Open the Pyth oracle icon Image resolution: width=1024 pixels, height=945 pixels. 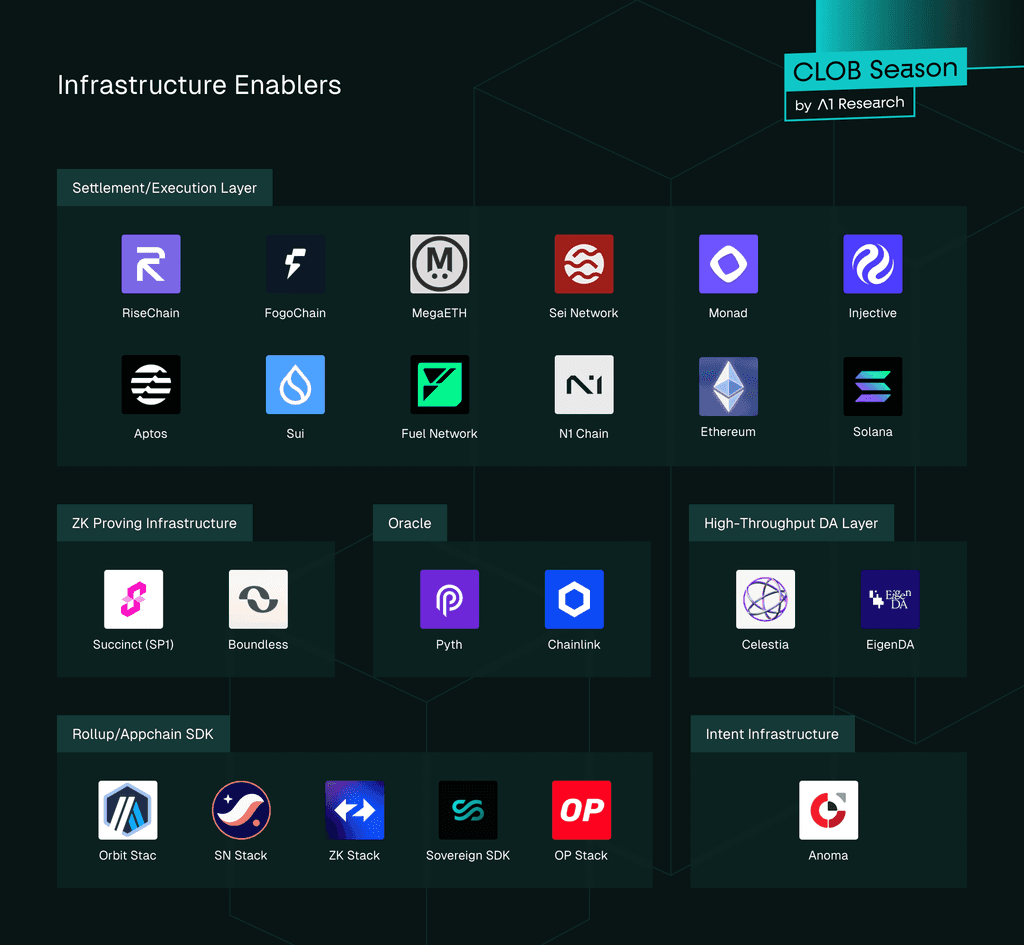tap(449, 599)
